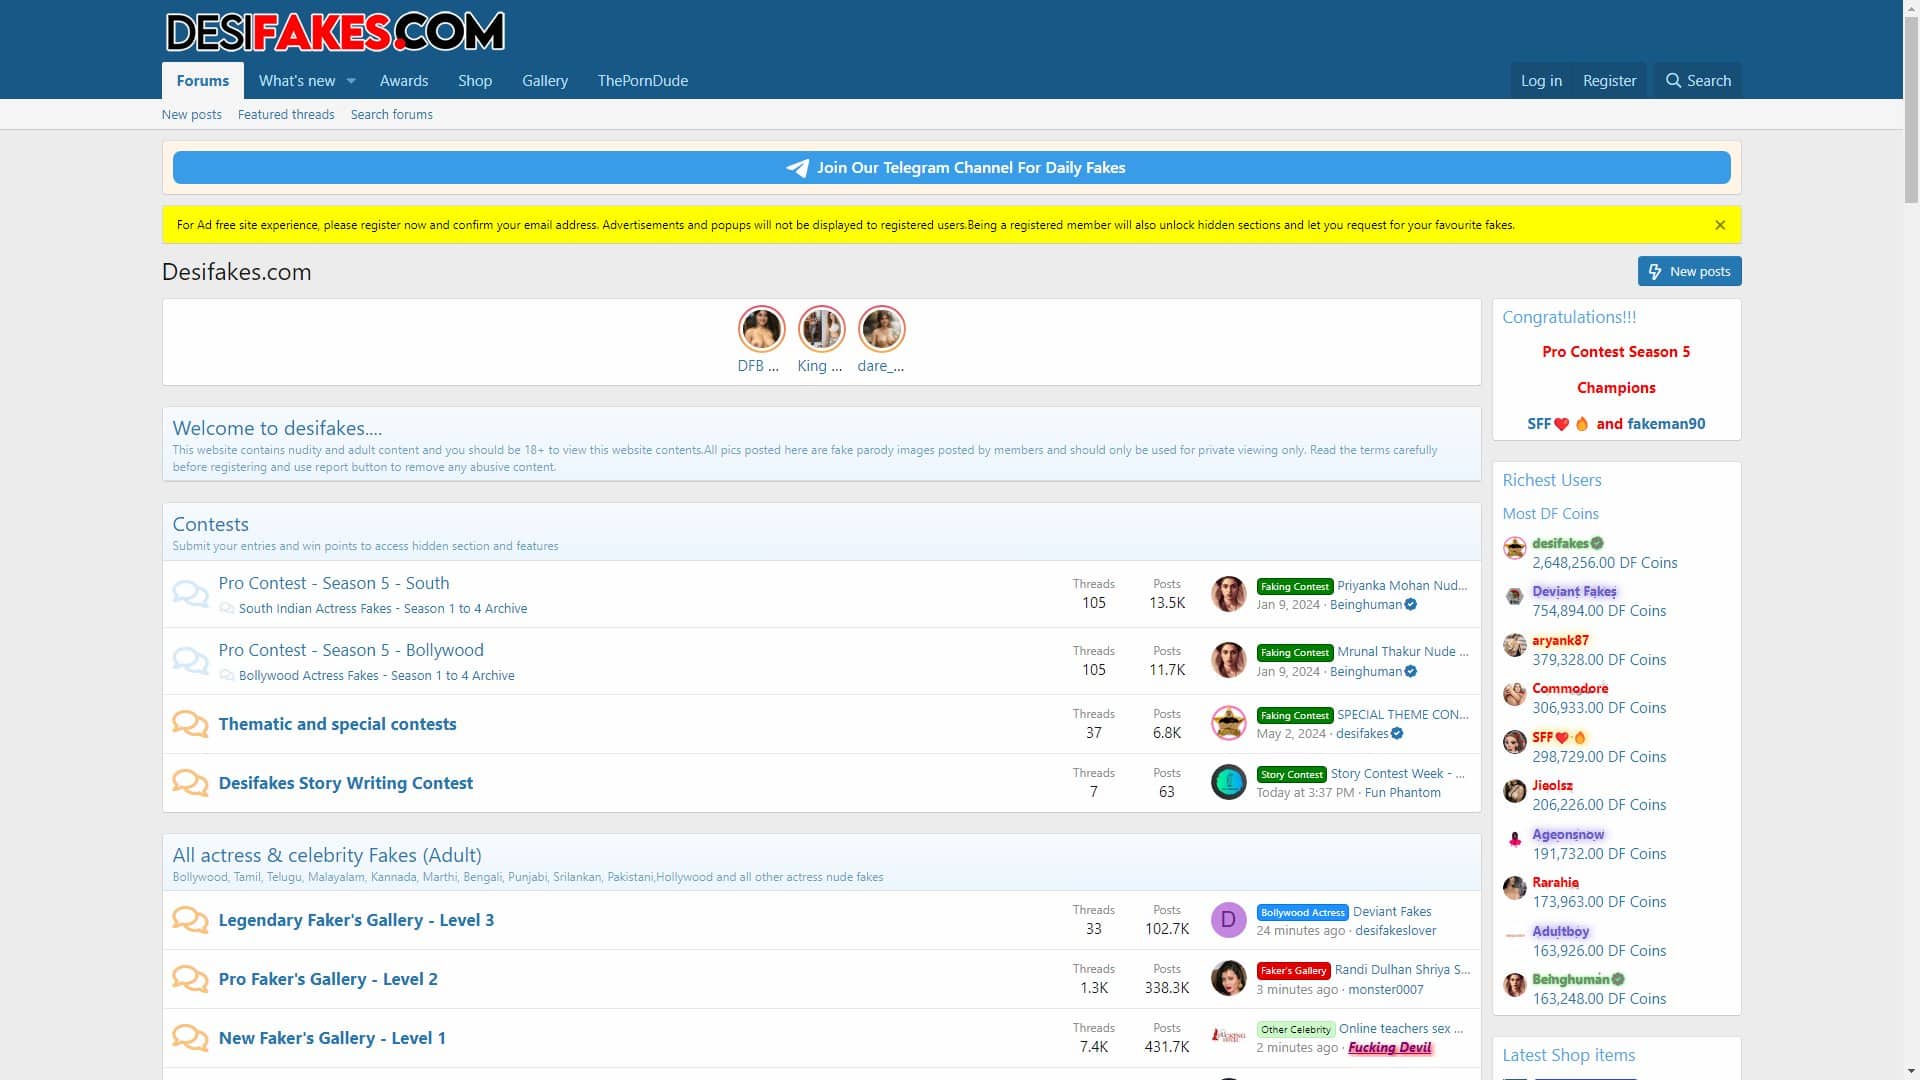Click purple D avatar in Legendary Faker's row

1228,920
